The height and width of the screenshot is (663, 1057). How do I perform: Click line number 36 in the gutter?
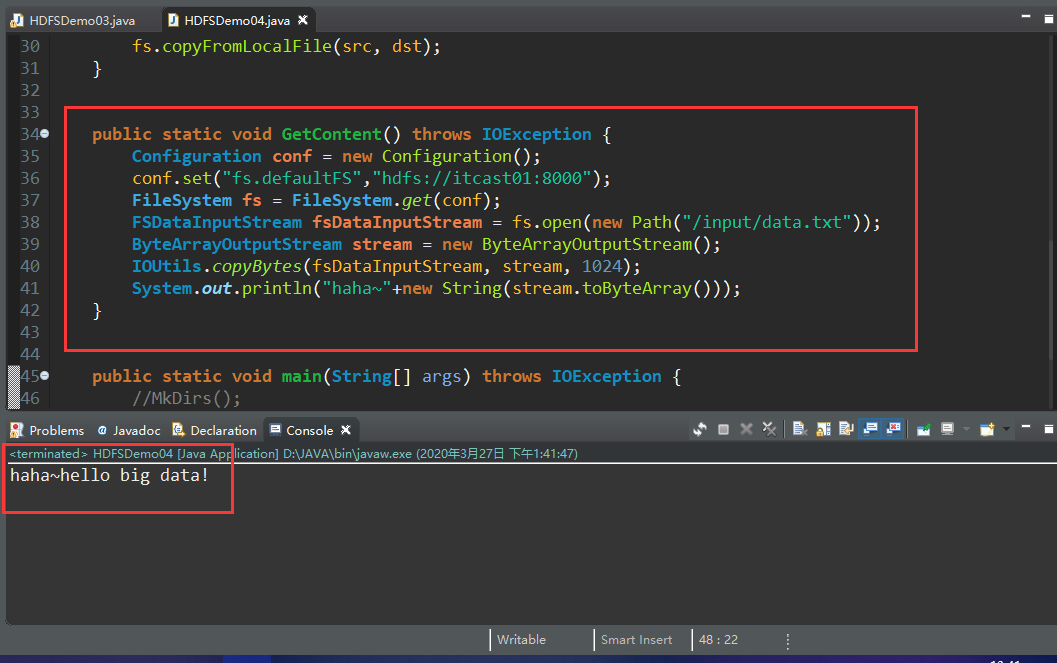click(x=30, y=178)
